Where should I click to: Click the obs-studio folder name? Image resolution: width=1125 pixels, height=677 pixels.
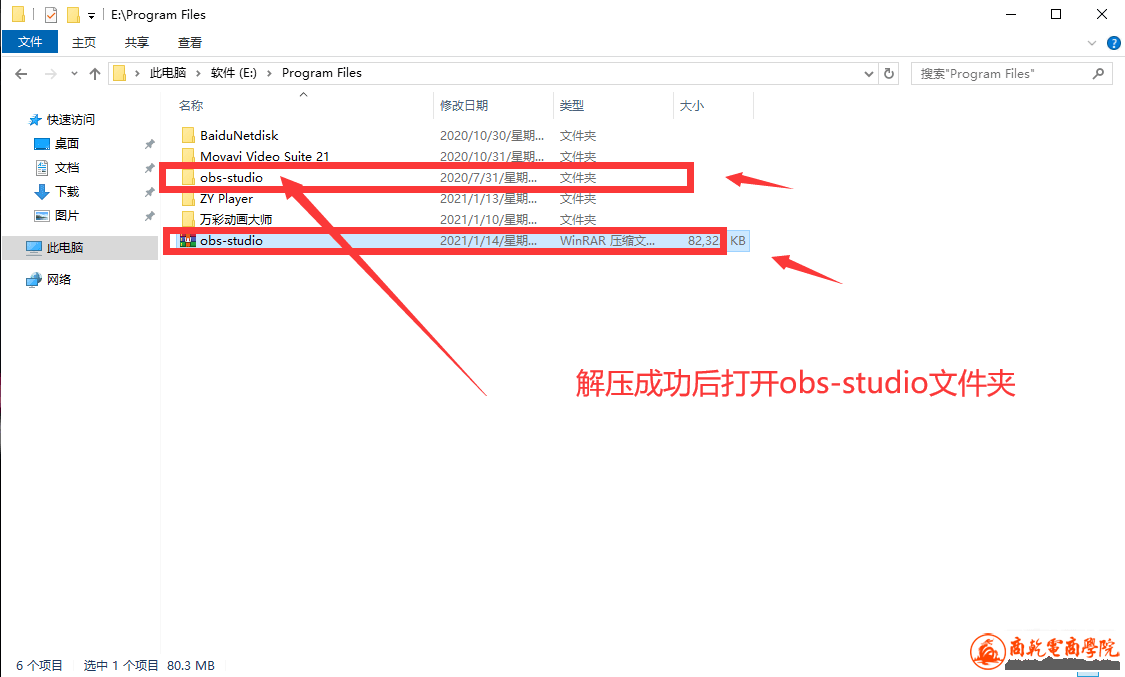pyautogui.click(x=231, y=177)
